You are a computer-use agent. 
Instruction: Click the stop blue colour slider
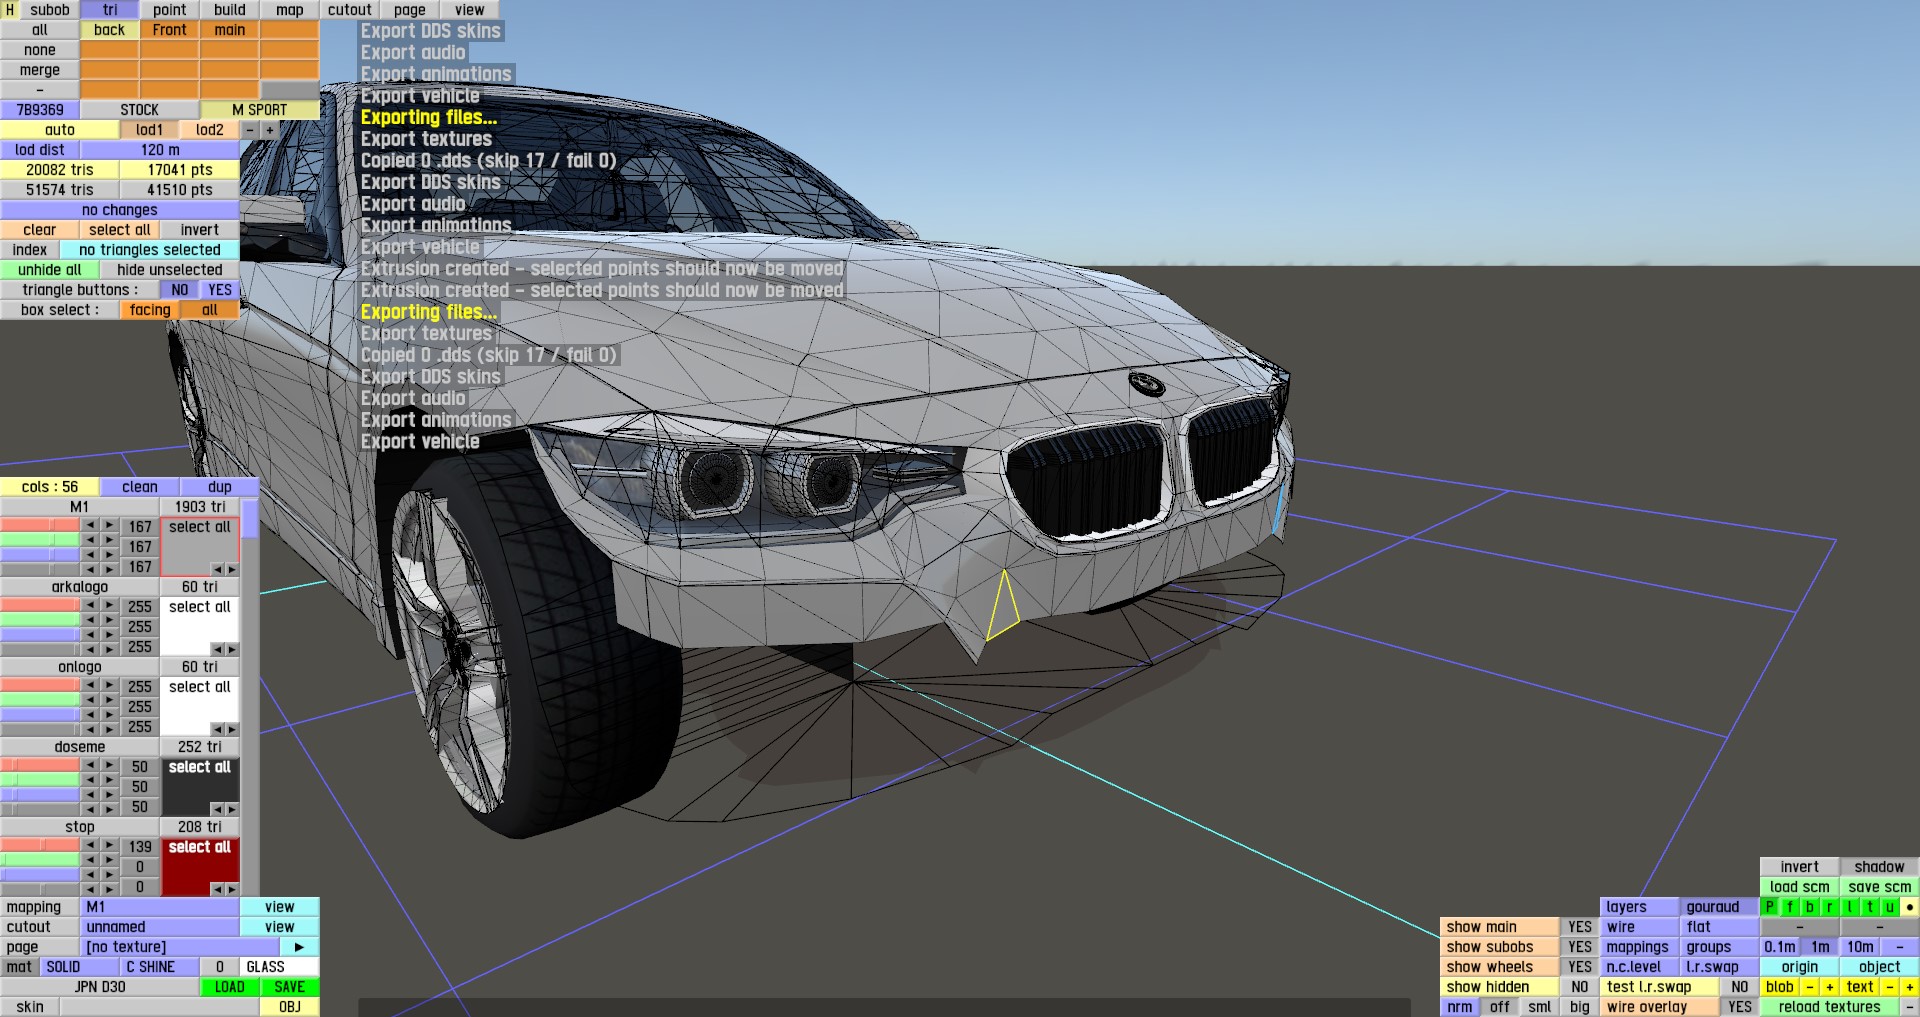40,875
